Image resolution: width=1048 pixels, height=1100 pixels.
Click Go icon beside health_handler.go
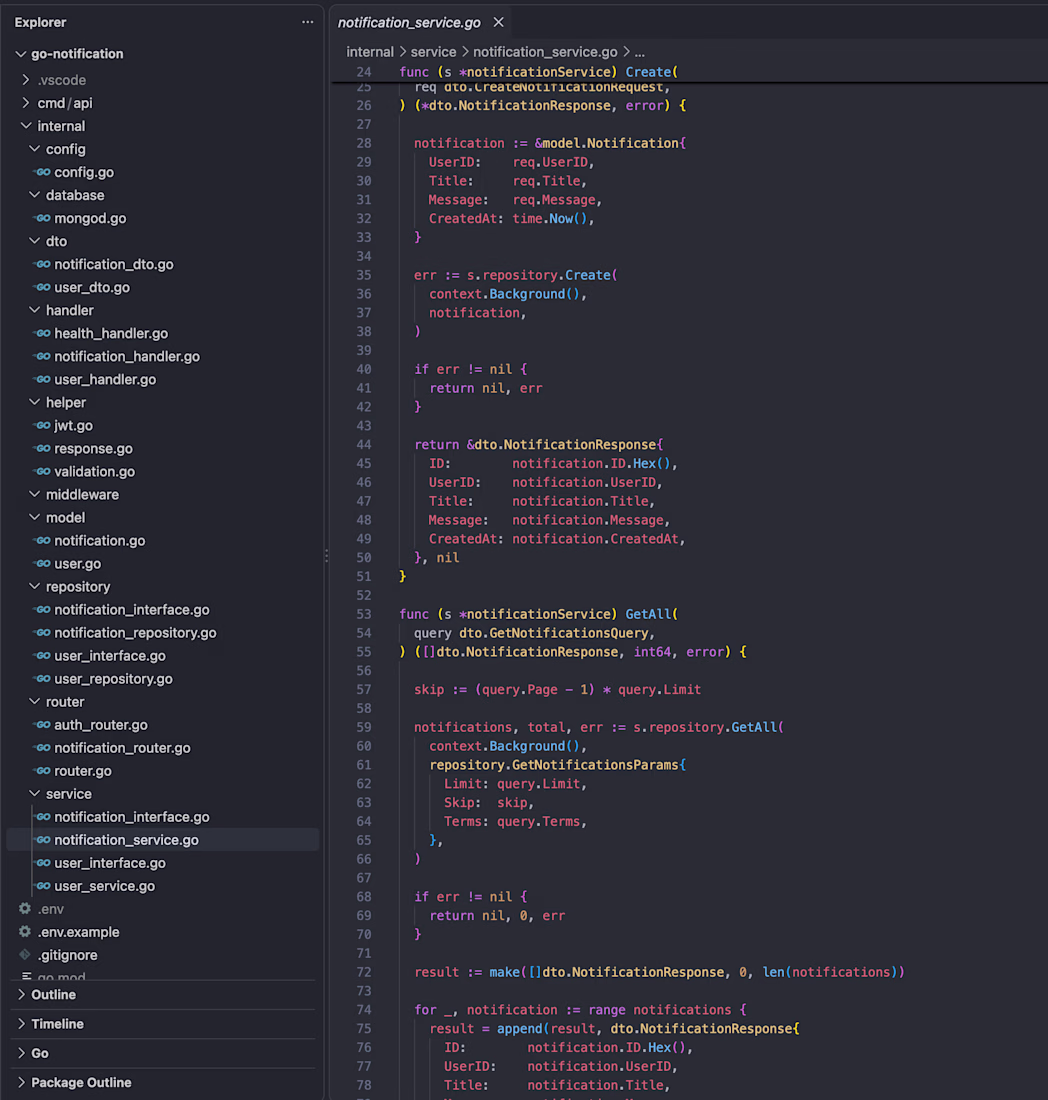coord(43,333)
